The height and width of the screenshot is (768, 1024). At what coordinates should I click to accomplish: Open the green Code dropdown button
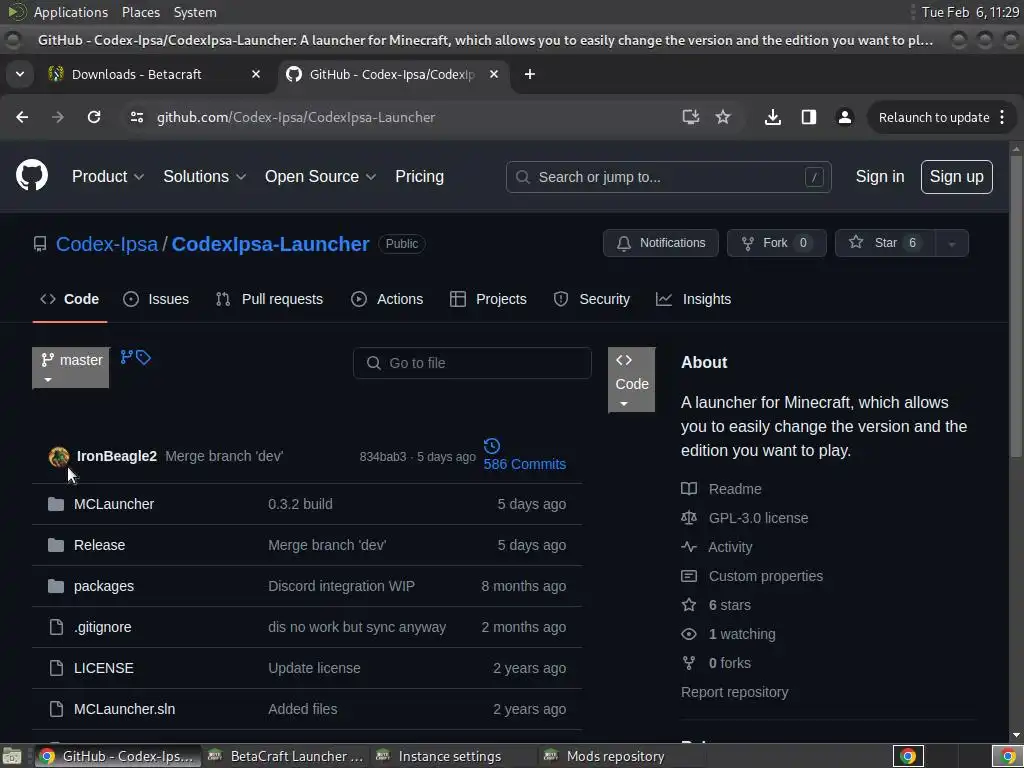coord(632,380)
